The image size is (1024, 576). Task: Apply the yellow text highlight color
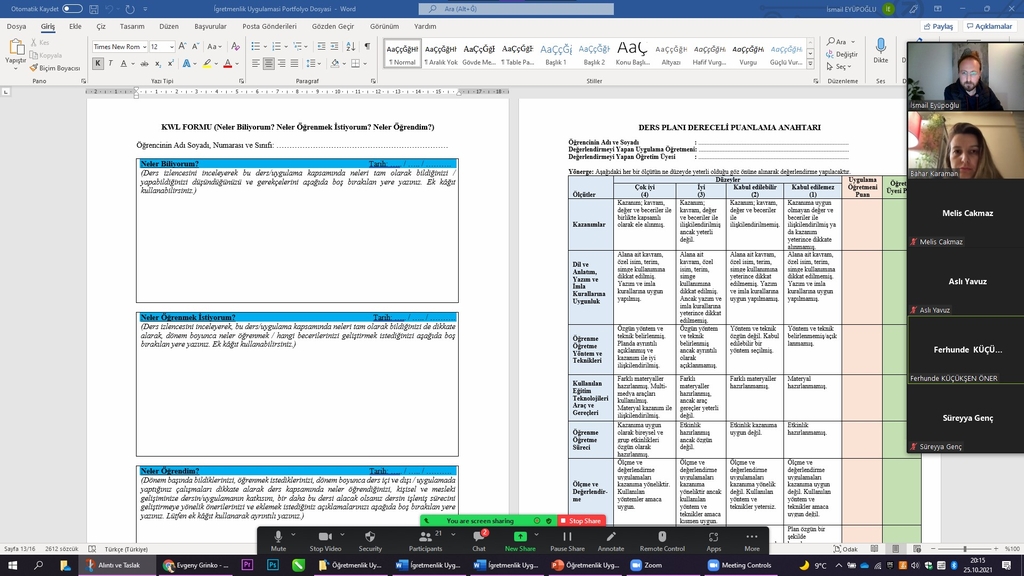click(x=206, y=63)
